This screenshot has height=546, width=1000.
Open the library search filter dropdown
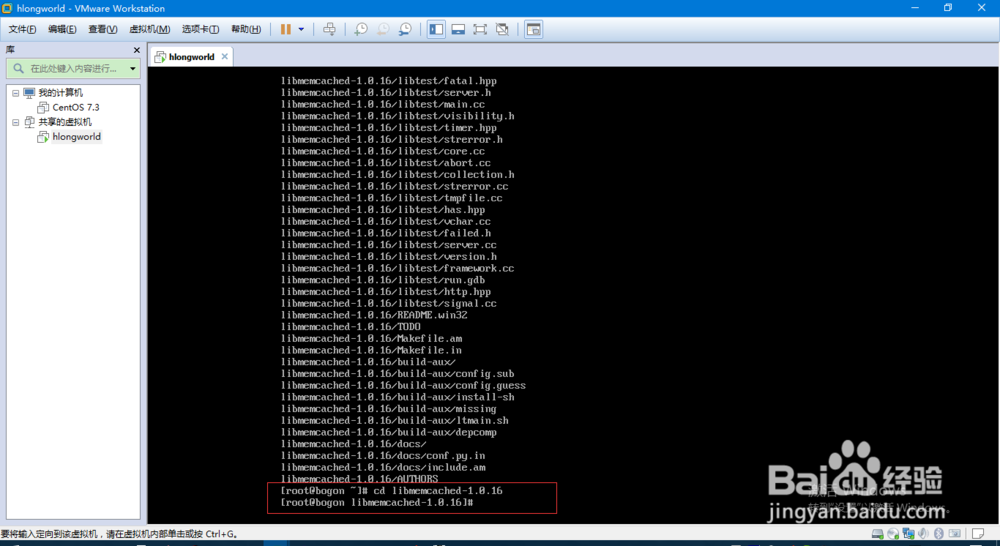(133, 68)
